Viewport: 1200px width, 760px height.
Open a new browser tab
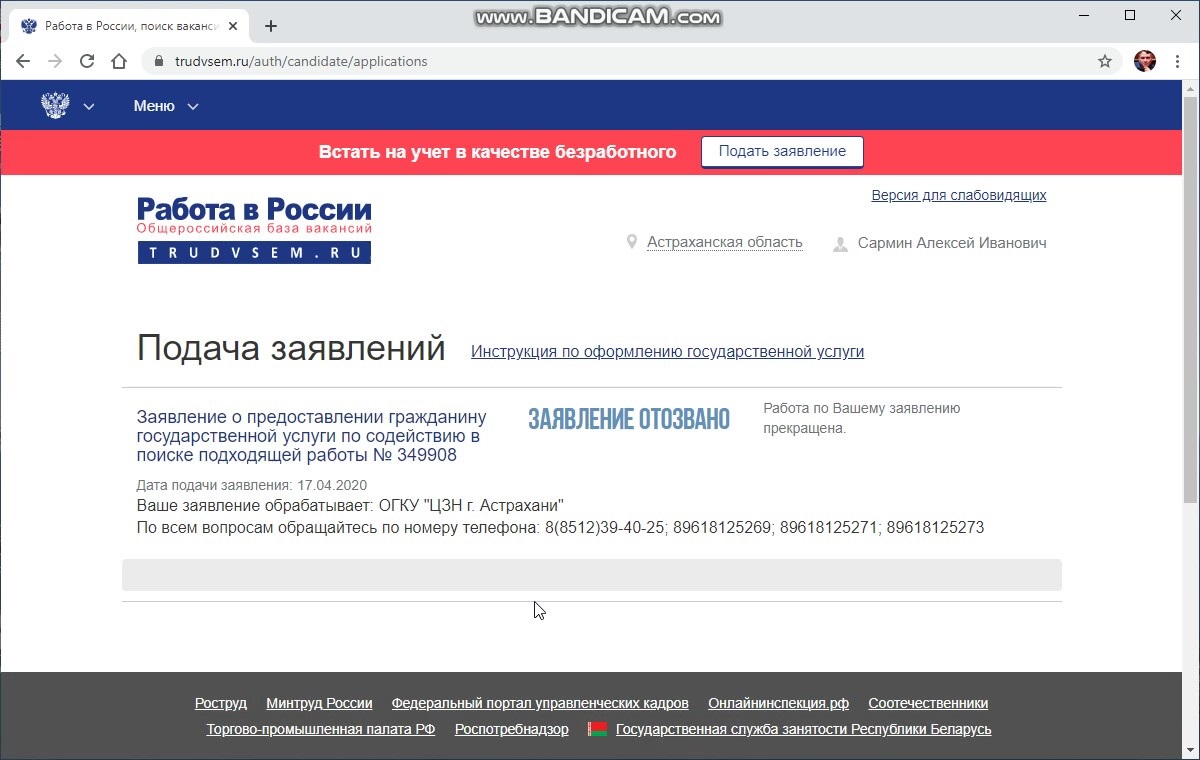tap(270, 26)
